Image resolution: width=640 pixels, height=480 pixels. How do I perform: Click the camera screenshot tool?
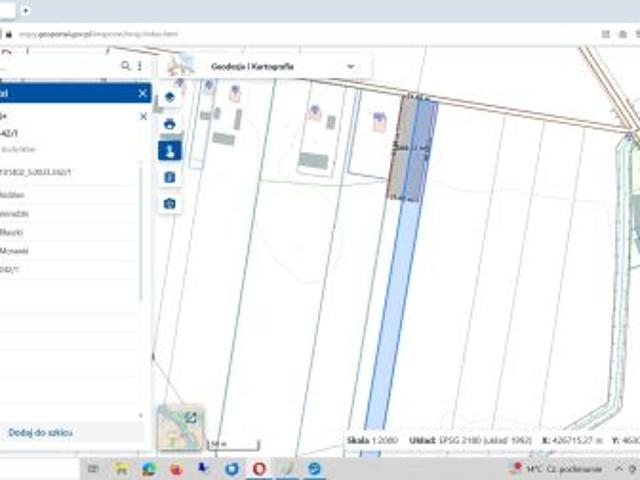pyautogui.click(x=169, y=204)
